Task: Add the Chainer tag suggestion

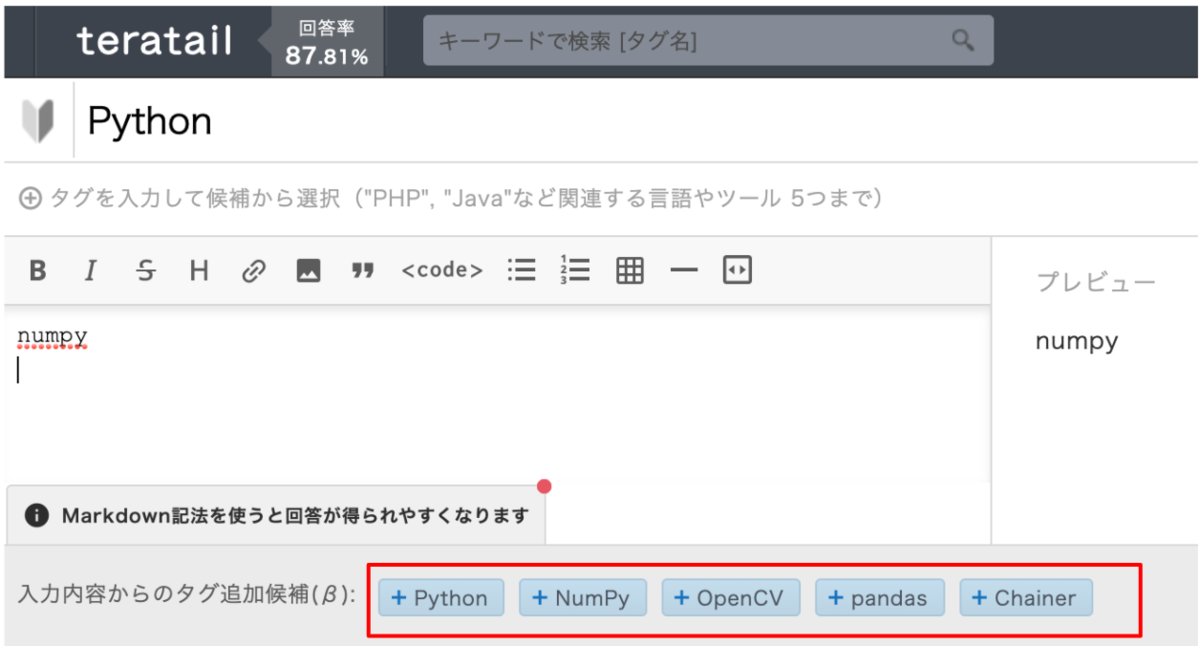Action: [1026, 598]
